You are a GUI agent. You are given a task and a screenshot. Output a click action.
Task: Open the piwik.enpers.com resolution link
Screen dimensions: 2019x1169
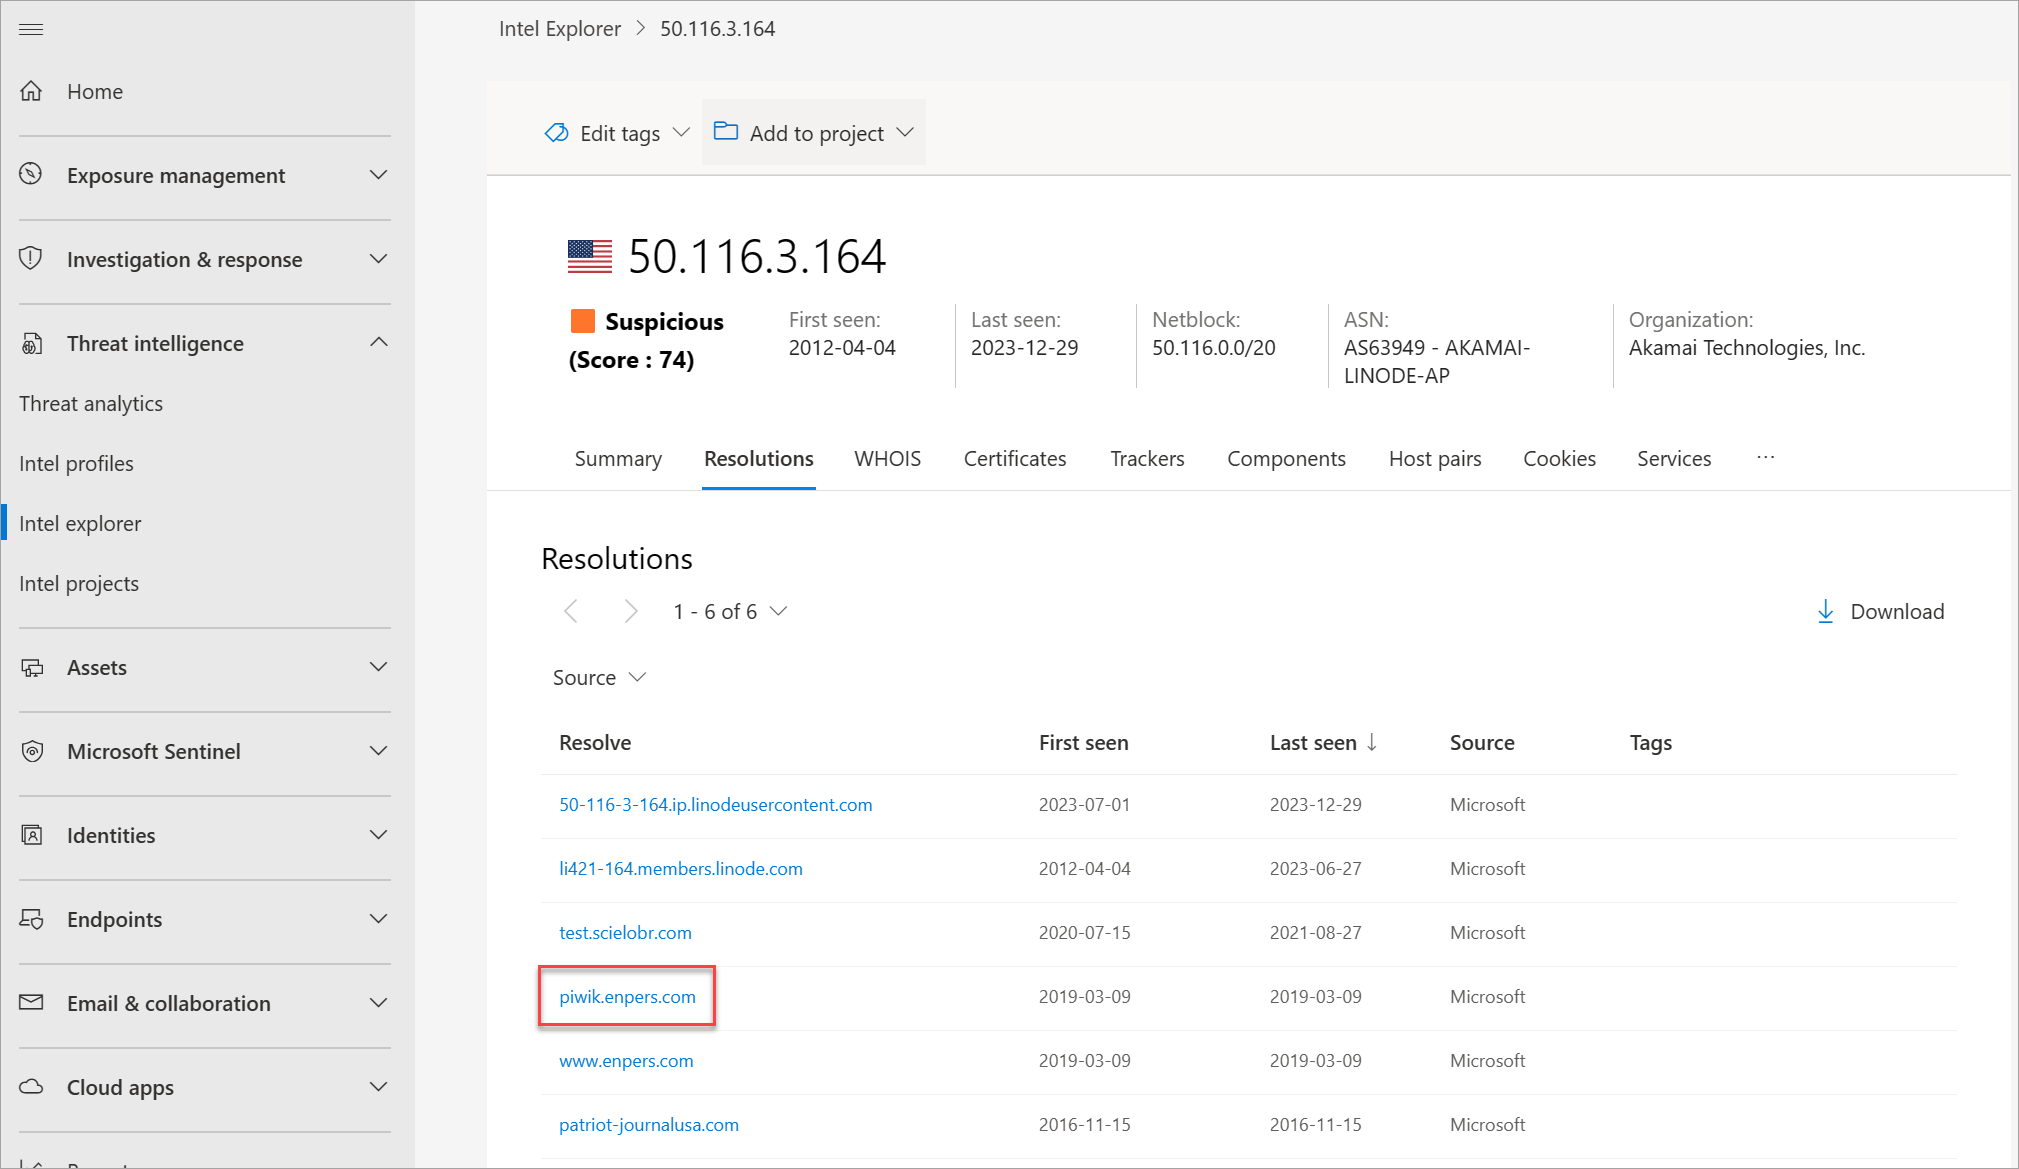coord(627,997)
